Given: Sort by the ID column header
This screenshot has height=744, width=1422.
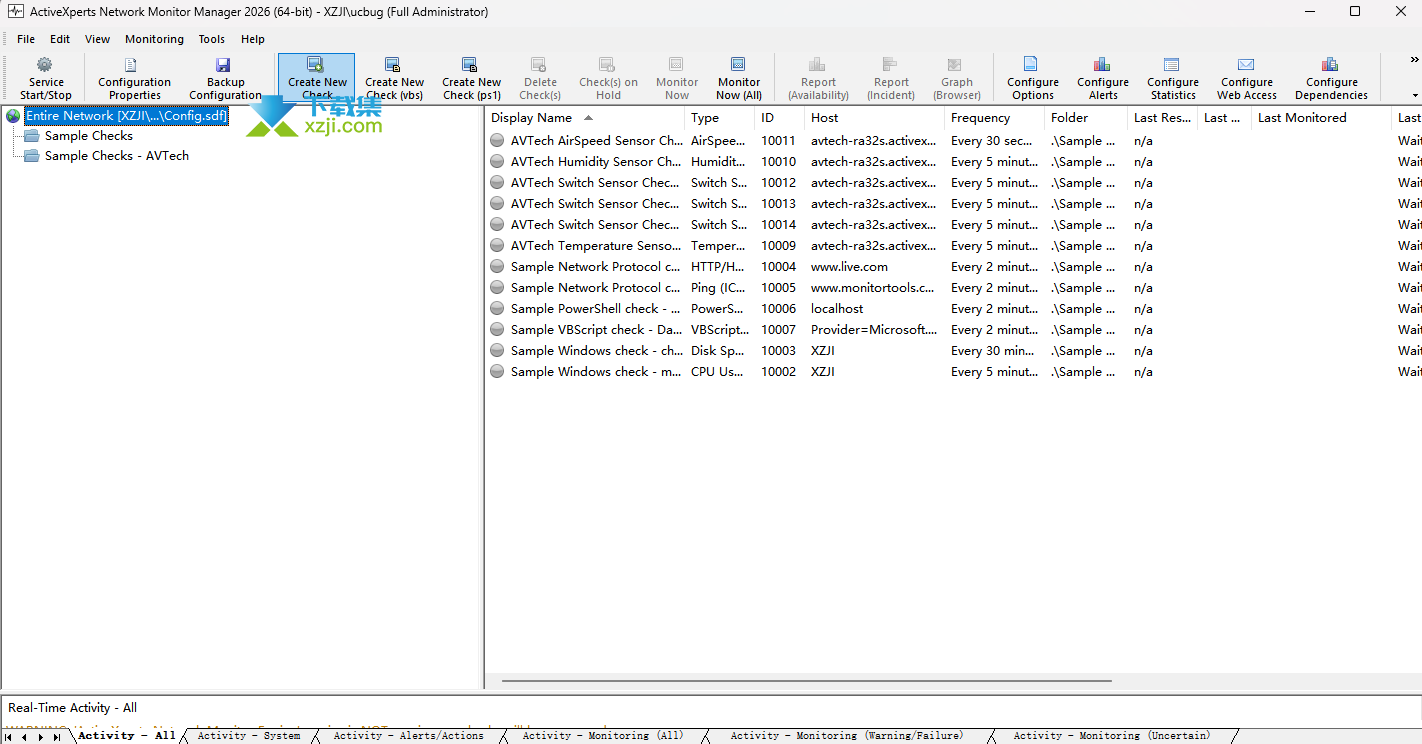Looking at the screenshot, I should (780, 118).
